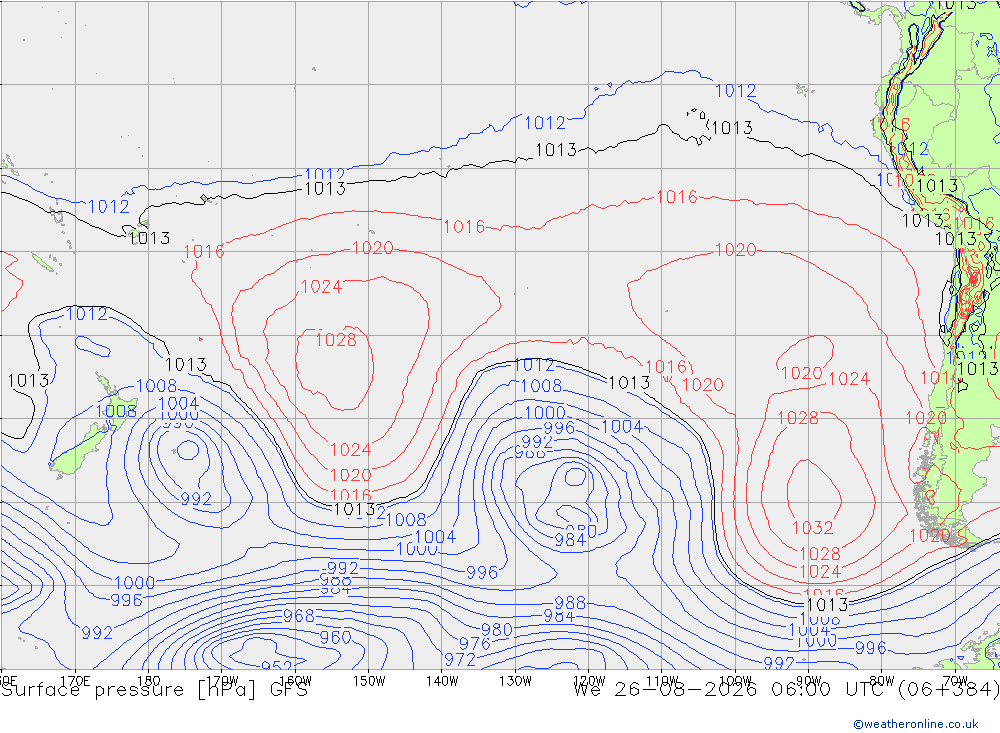Click the 992 label under low east of New Zealand

[x=196, y=499]
